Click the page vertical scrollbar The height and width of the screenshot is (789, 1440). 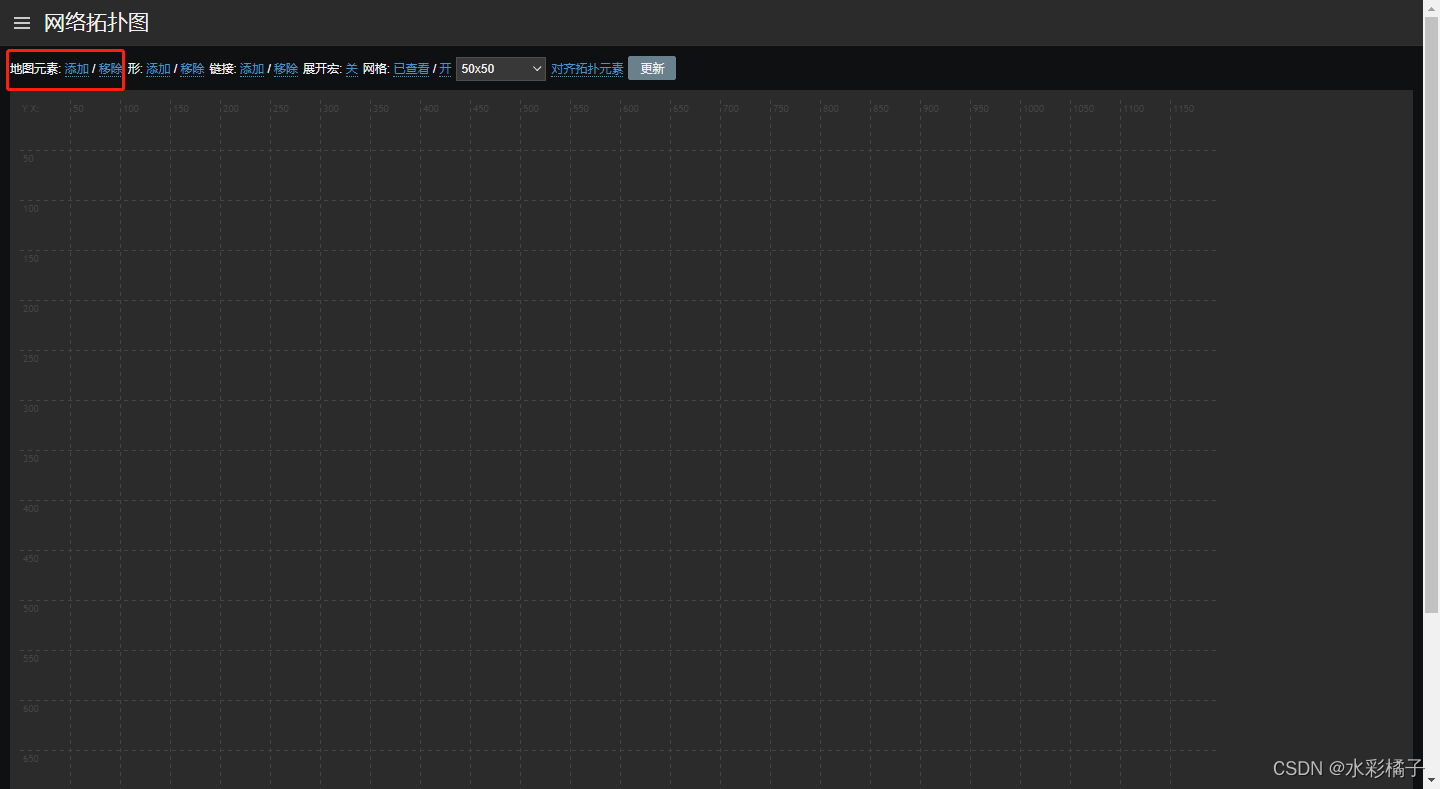click(1431, 315)
